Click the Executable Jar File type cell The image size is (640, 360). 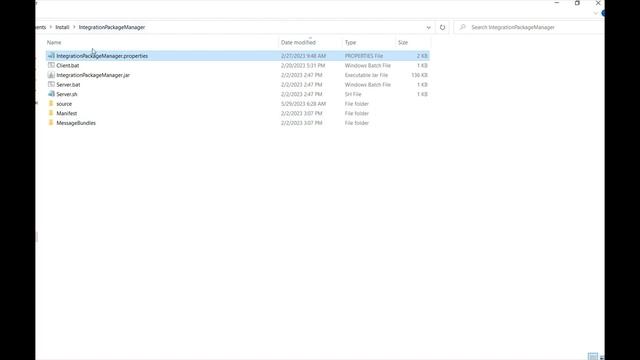click(366, 75)
